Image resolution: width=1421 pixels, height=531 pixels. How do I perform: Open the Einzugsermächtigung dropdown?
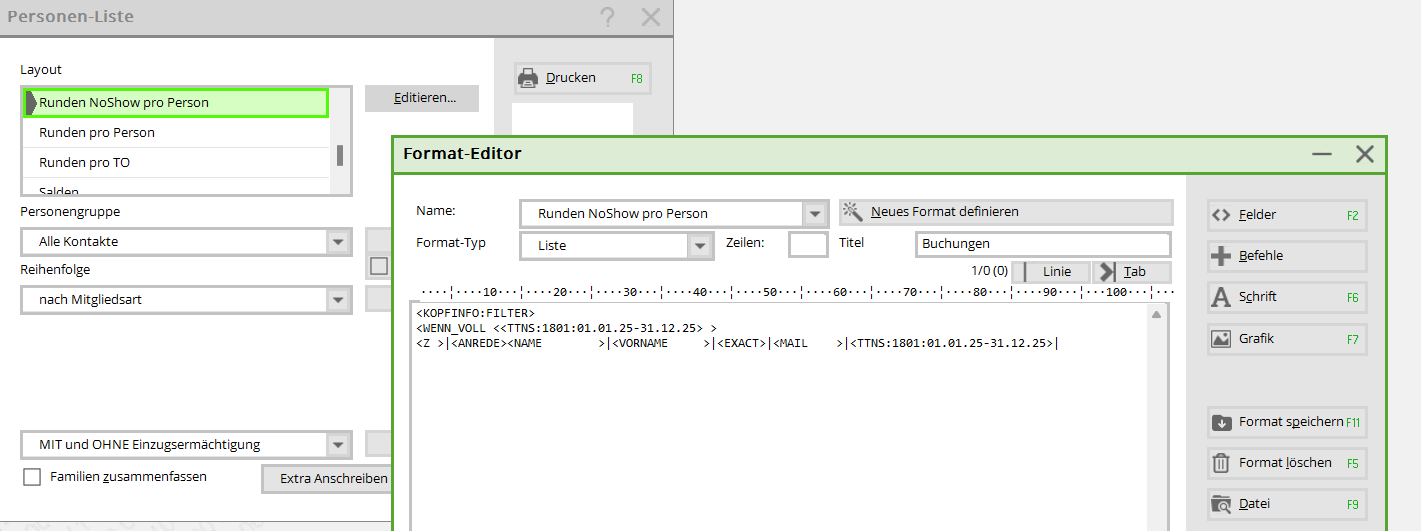pos(339,445)
